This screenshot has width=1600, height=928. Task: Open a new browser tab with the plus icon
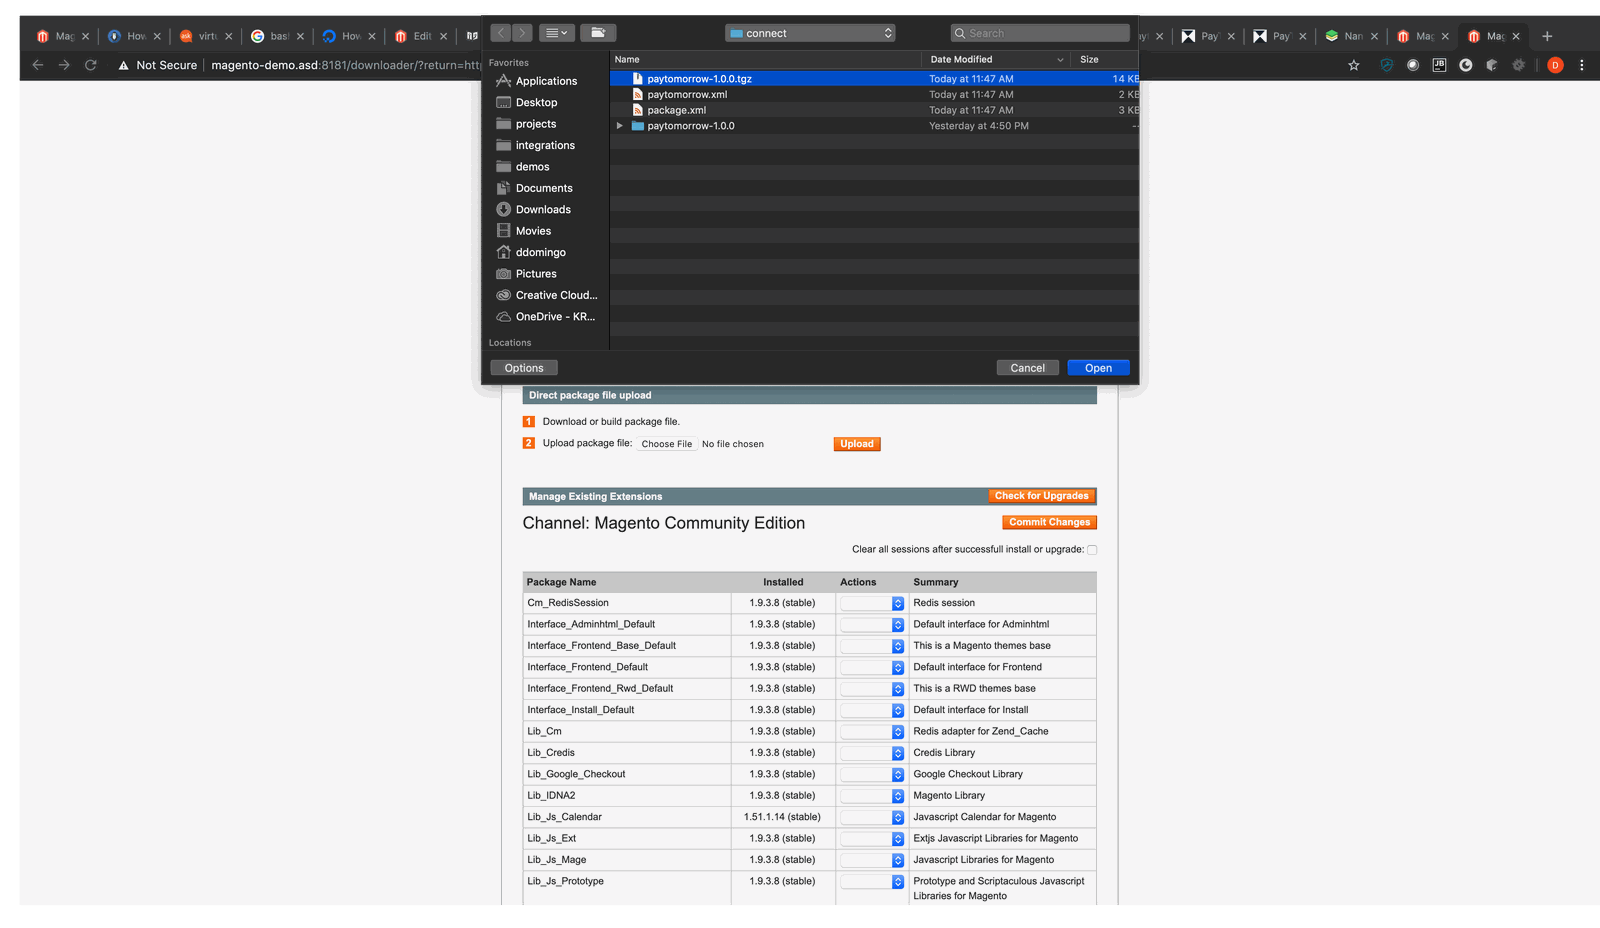pos(1547,36)
